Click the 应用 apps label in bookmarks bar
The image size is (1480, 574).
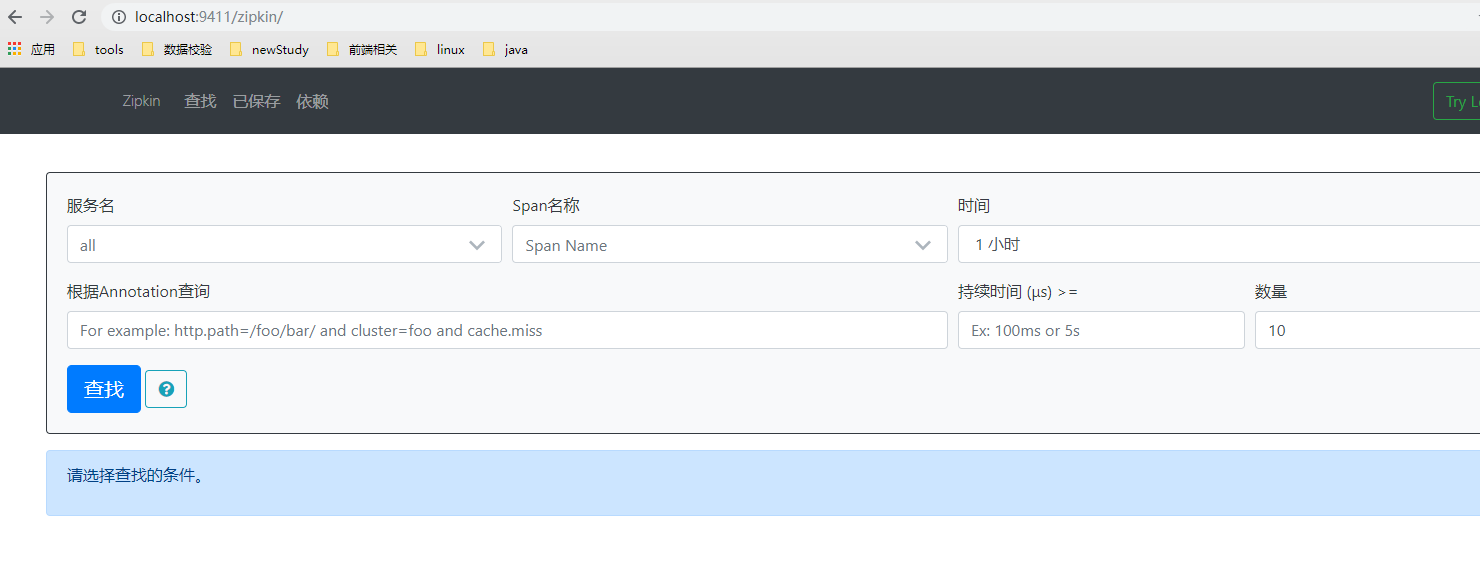(x=43, y=49)
